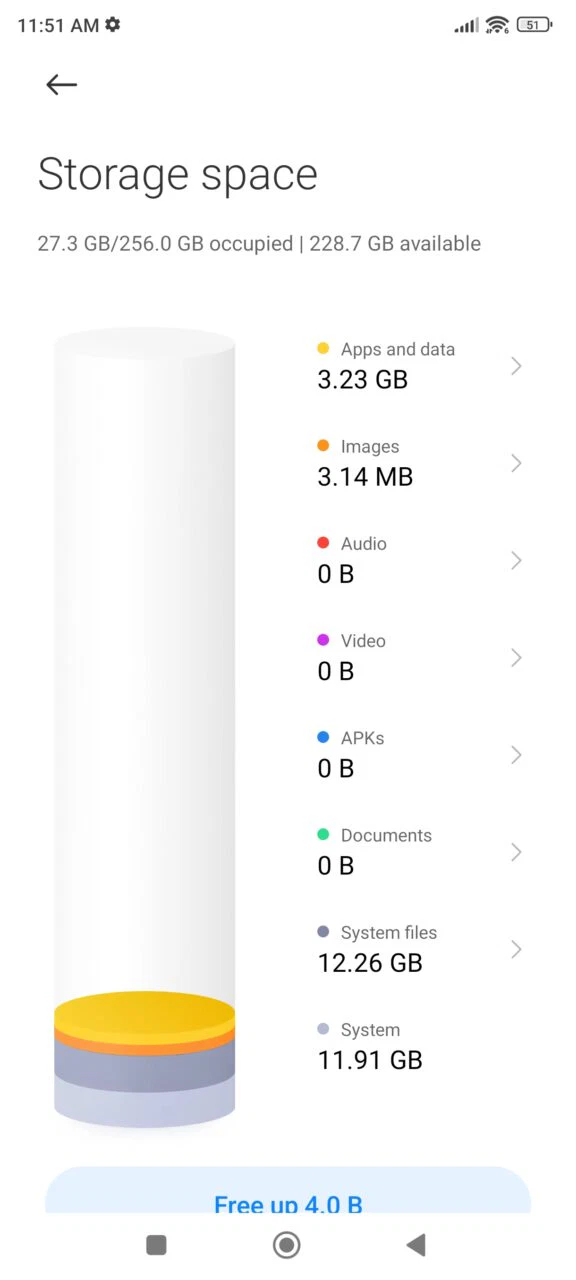The image size is (576, 1280).
Task: Open System files details via its chevron
Action: pos(516,949)
